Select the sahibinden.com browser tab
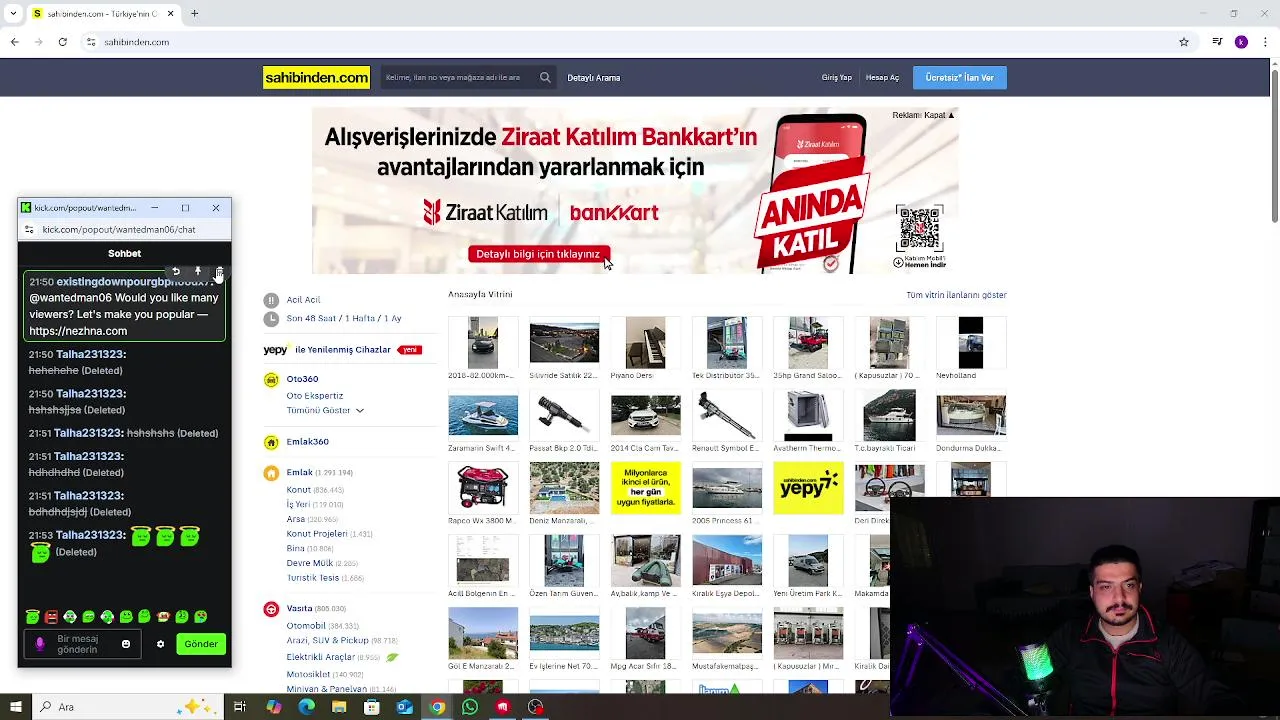The image size is (1280, 720). point(103,14)
